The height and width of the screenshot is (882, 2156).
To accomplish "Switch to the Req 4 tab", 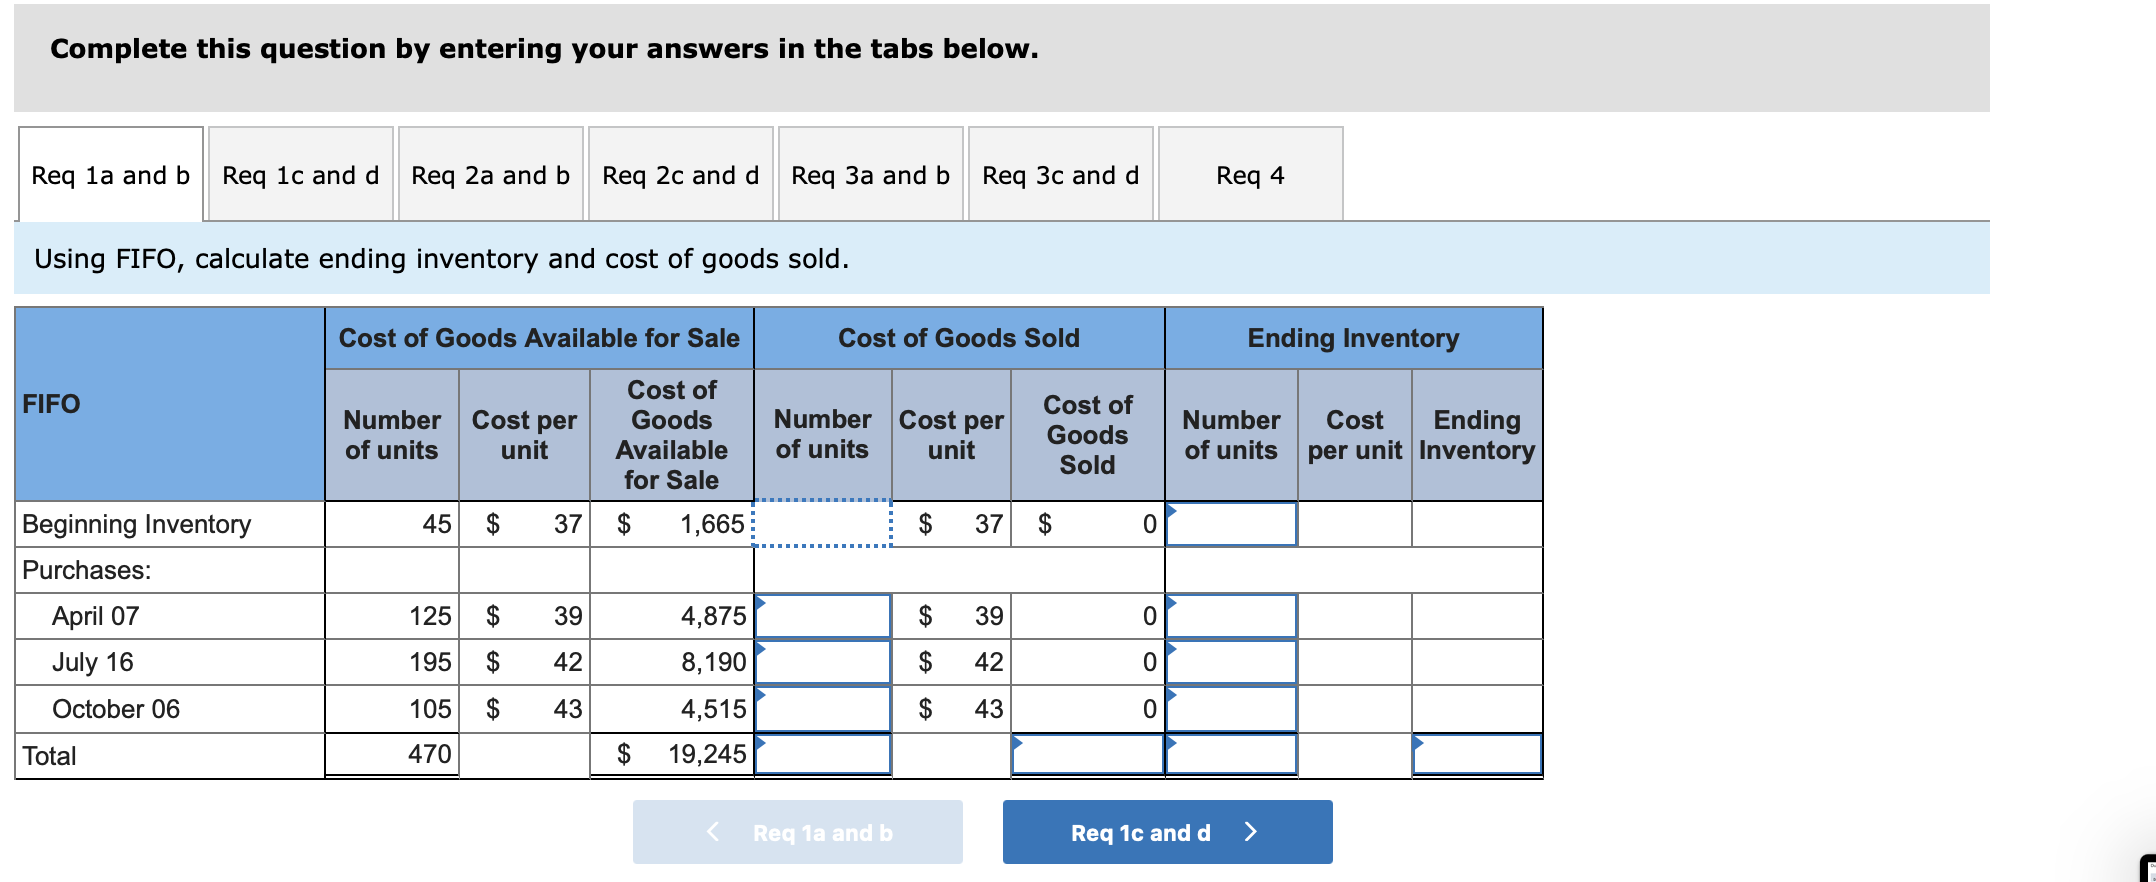I will (x=1249, y=175).
